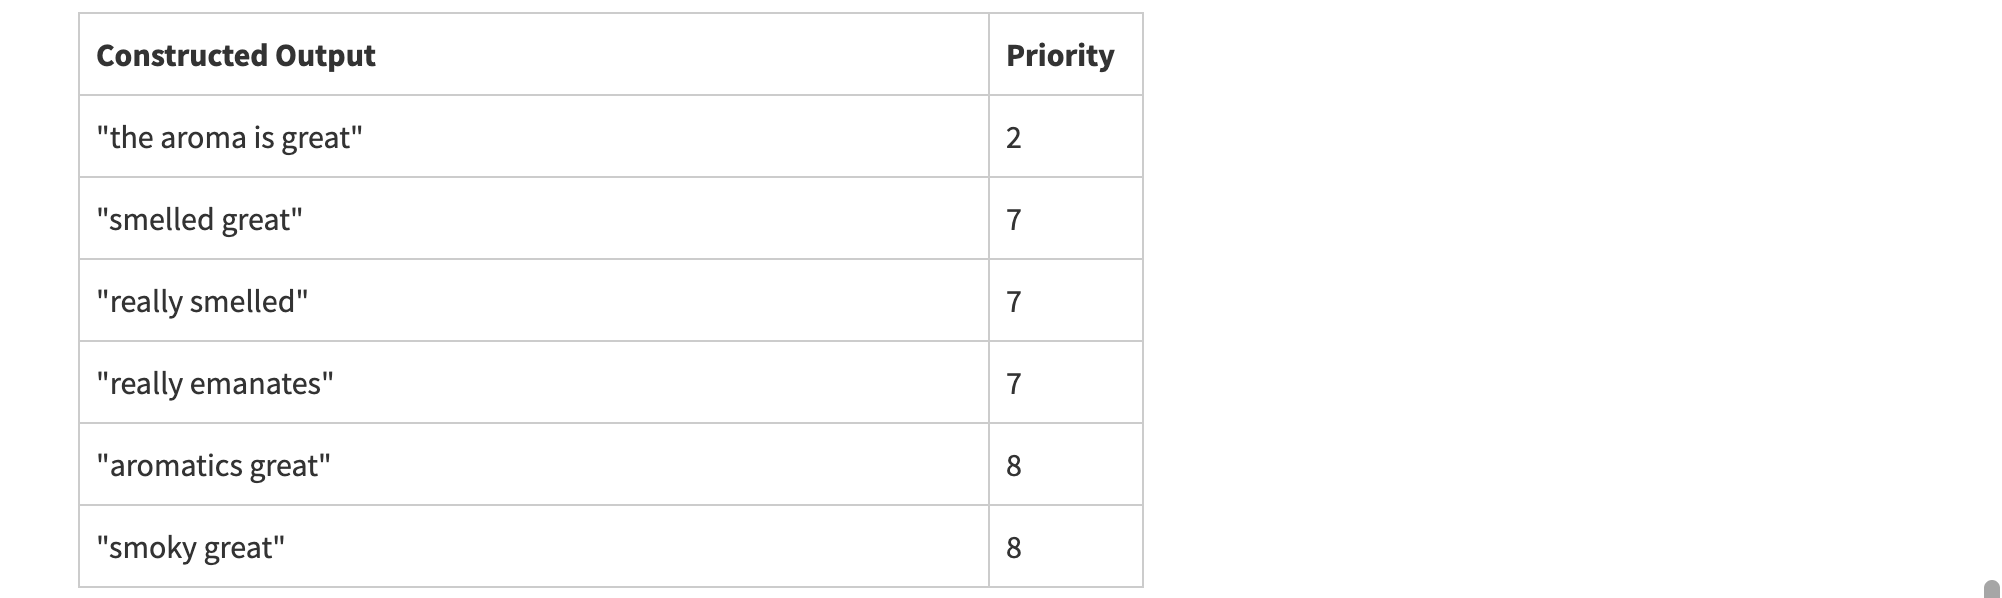Click the vertical scrollbar thumb at bottom right
The image size is (2002, 598).
tap(1991, 589)
